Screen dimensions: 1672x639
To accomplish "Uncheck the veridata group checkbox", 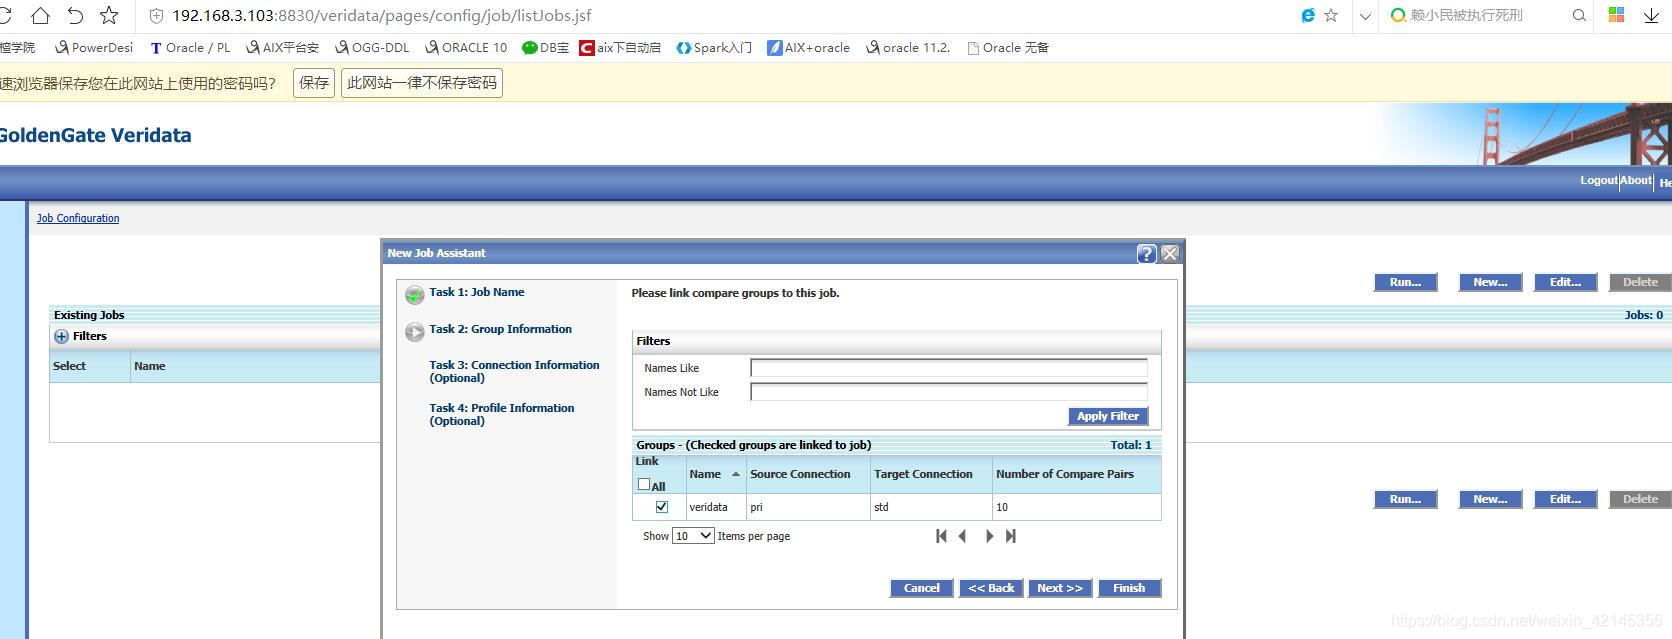I will coord(662,507).
